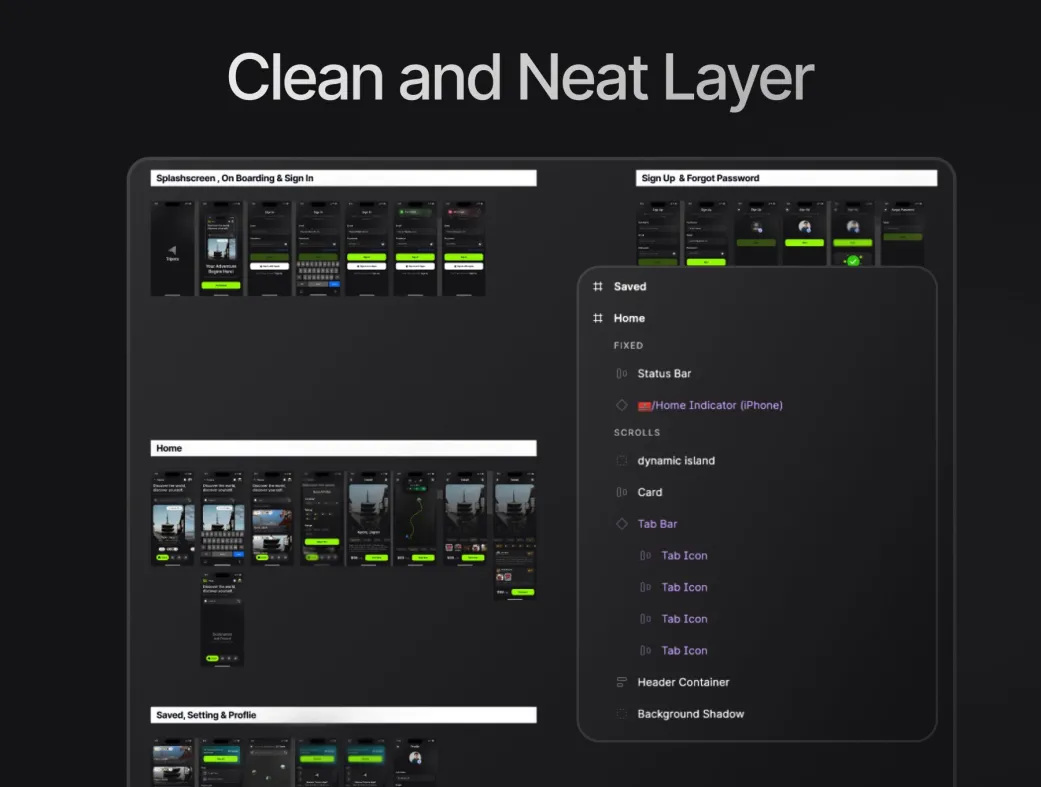The width and height of the screenshot is (1041, 787).
Task: Open the Sign Up thumbnail with the green checkmark
Action: (853, 234)
